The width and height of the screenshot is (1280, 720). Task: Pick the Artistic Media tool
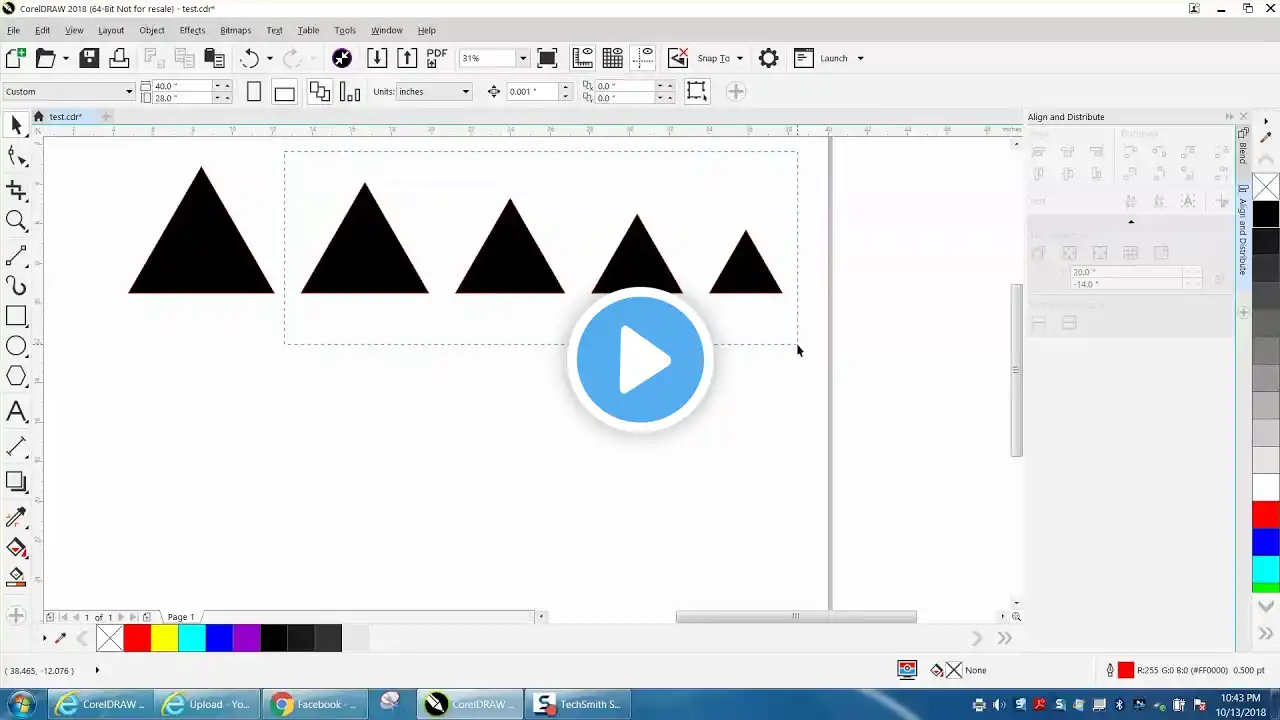click(x=16, y=286)
